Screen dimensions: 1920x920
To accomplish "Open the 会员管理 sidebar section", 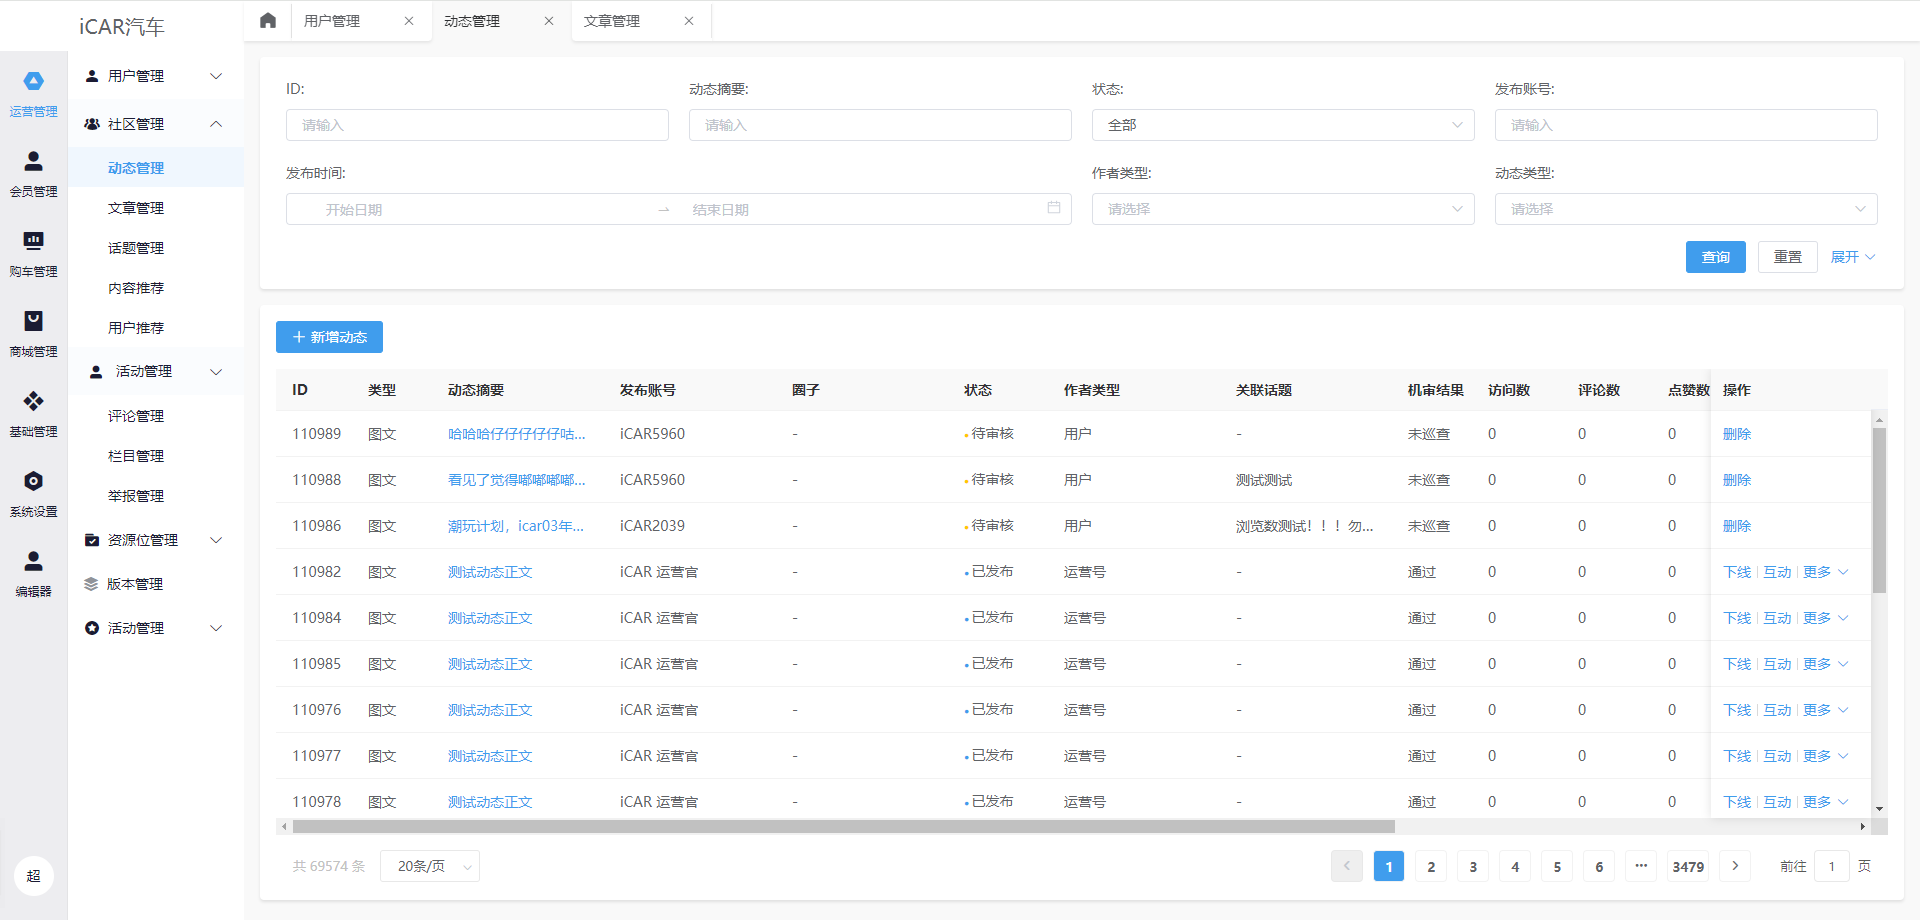I will pos(33,174).
